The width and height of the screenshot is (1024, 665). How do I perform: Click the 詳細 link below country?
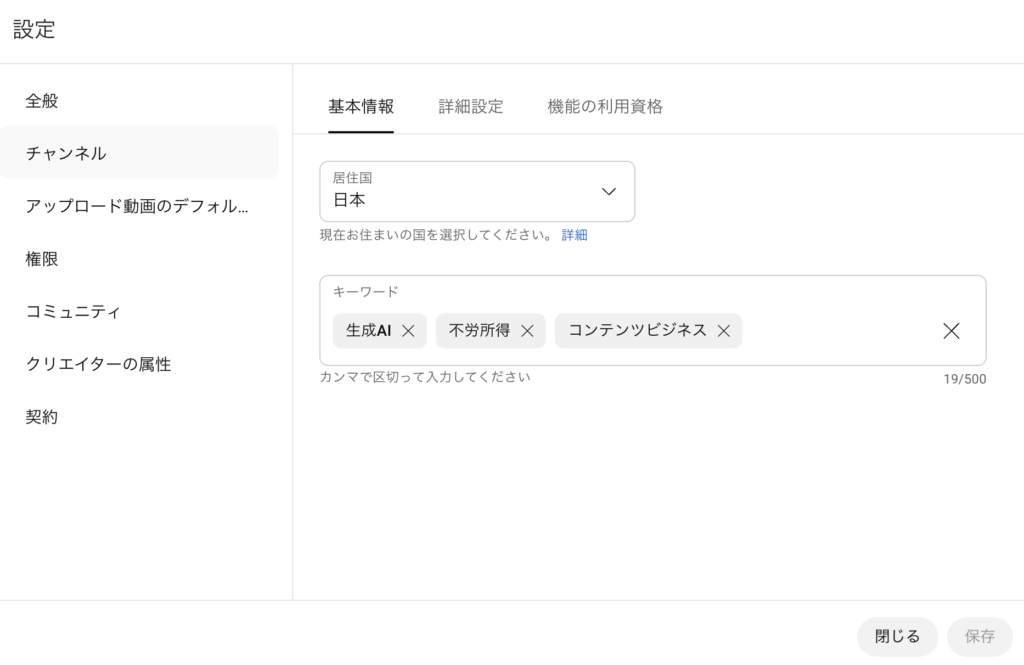pos(574,235)
